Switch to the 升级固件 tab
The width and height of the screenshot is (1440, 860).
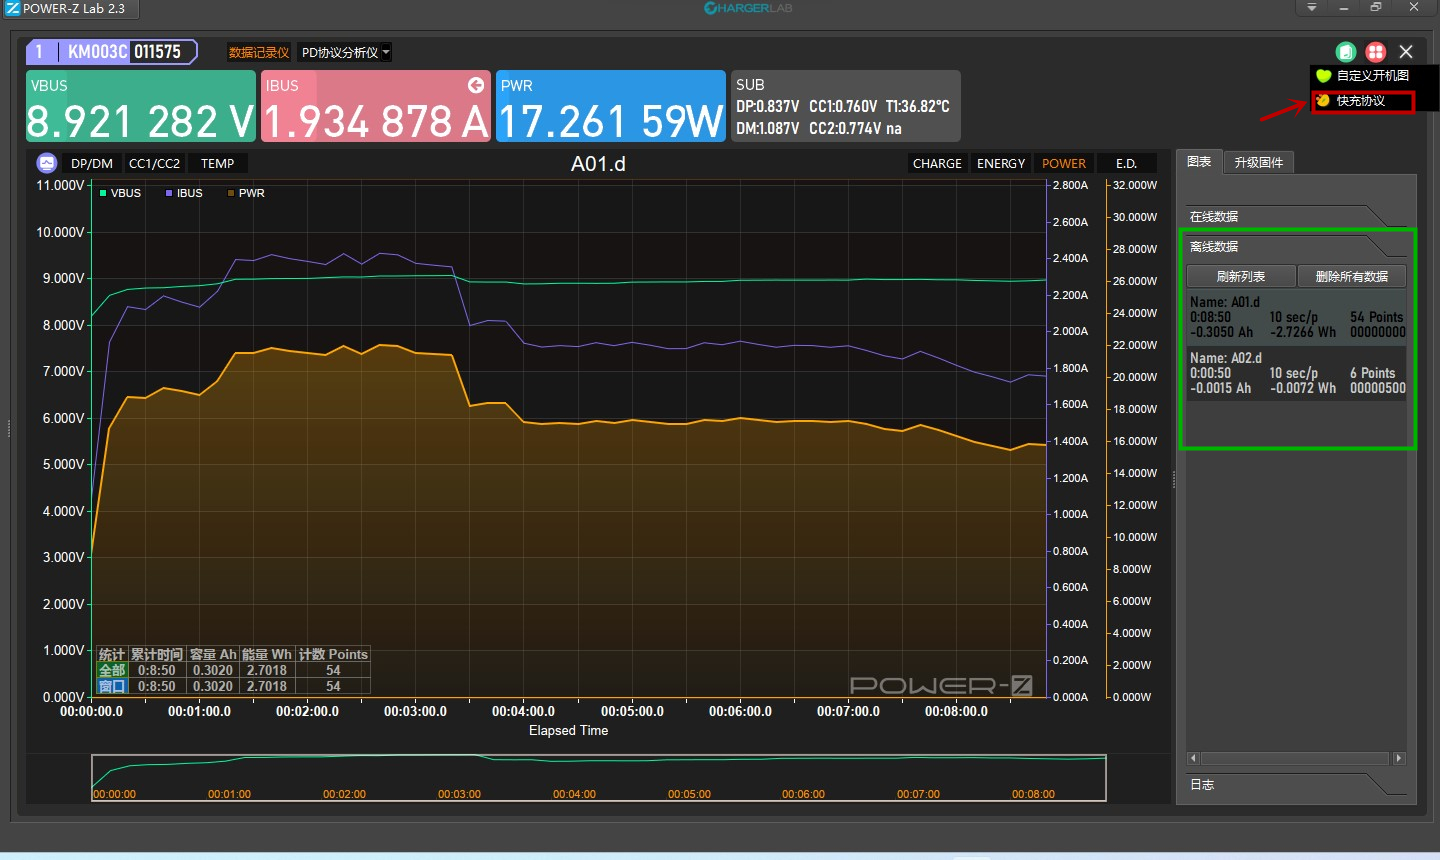[1258, 162]
